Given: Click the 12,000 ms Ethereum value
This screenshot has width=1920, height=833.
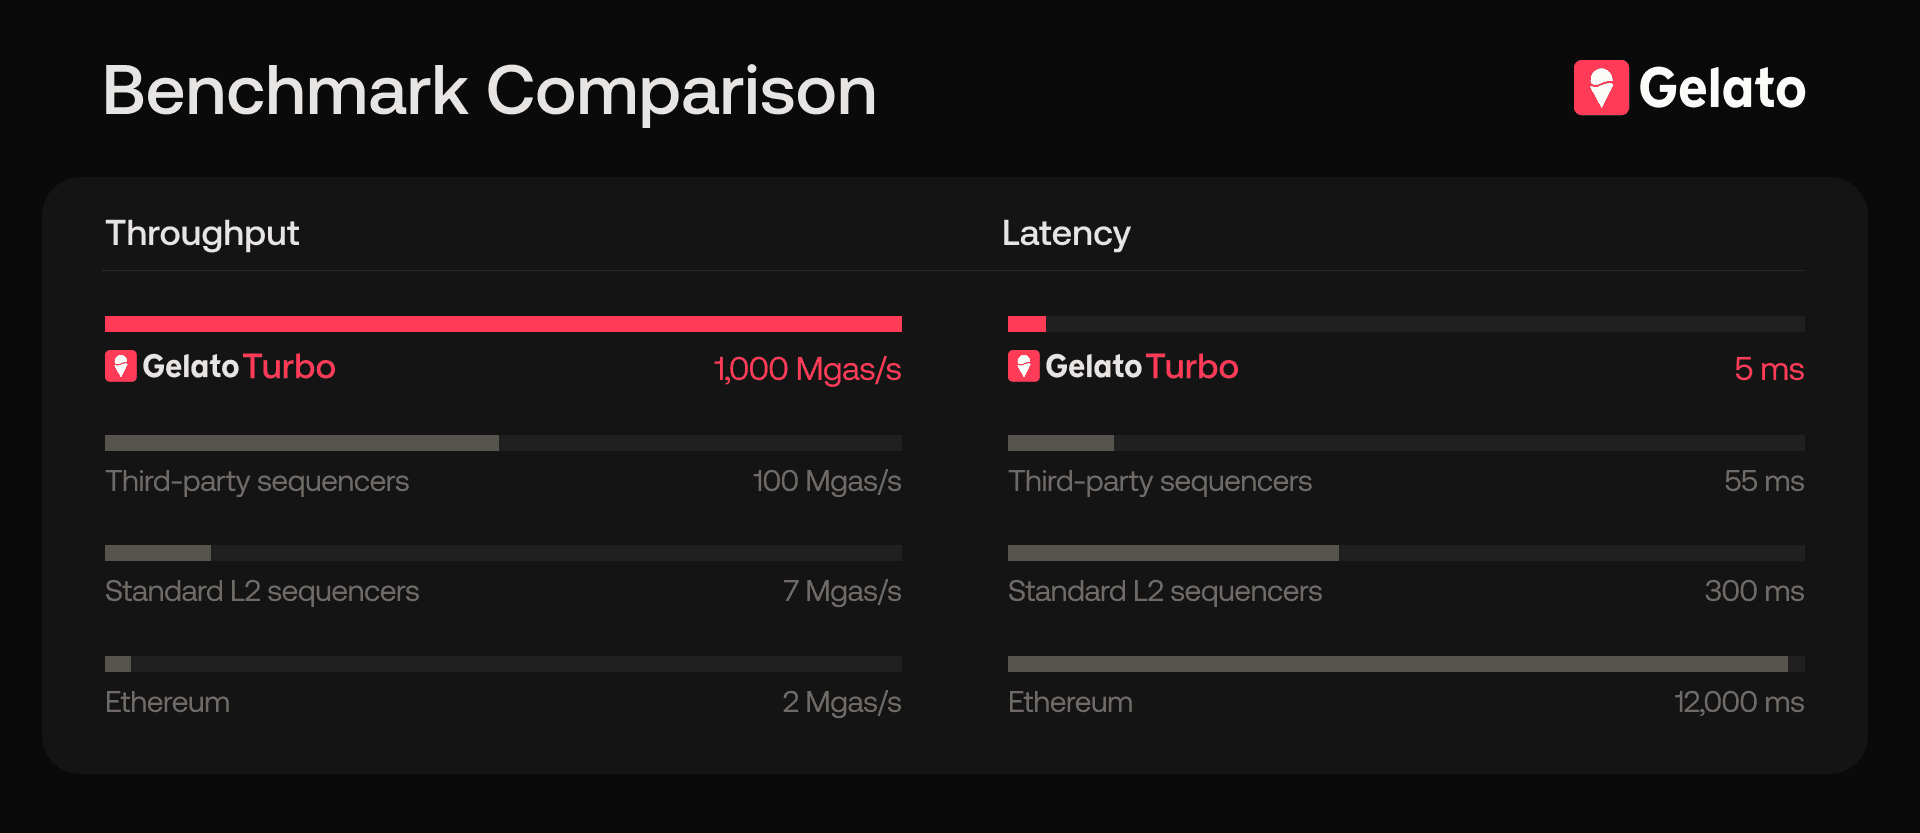Looking at the screenshot, I should pyautogui.click(x=1739, y=702).
